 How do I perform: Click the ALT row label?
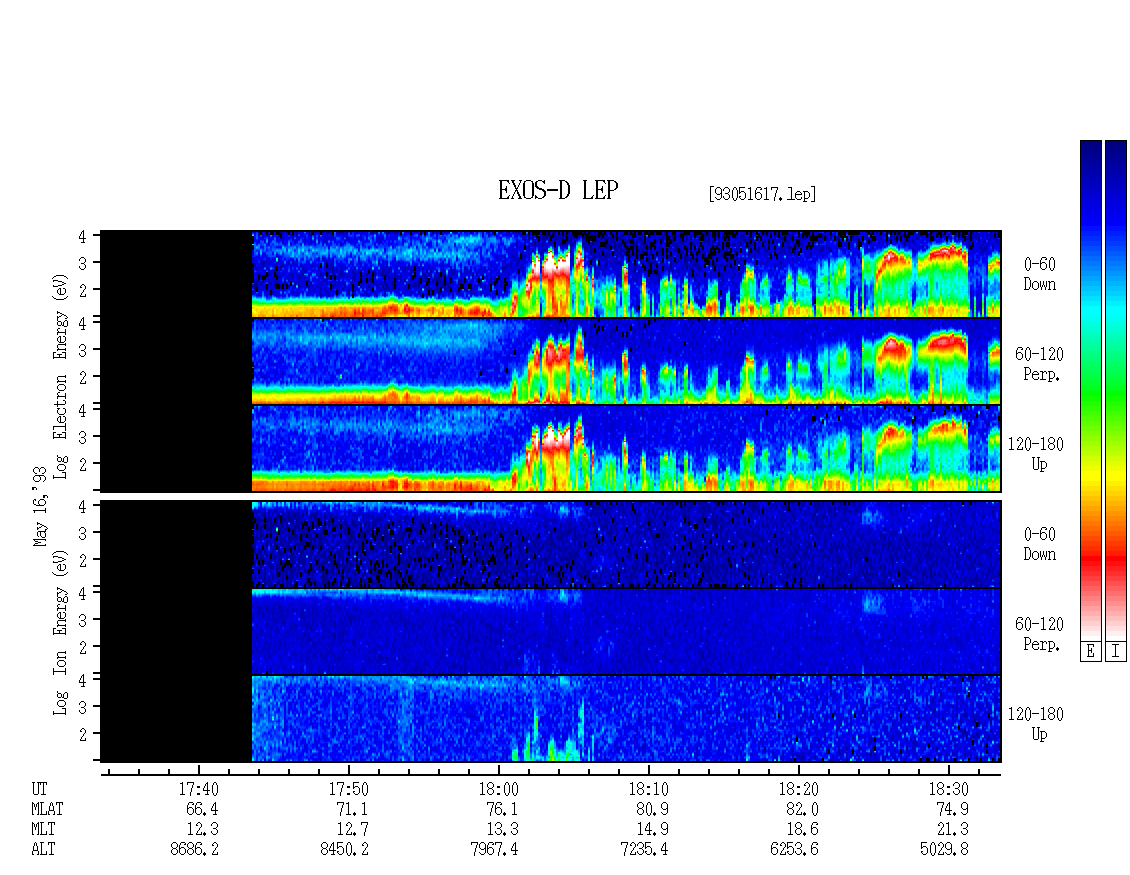[x=43, y=849]
